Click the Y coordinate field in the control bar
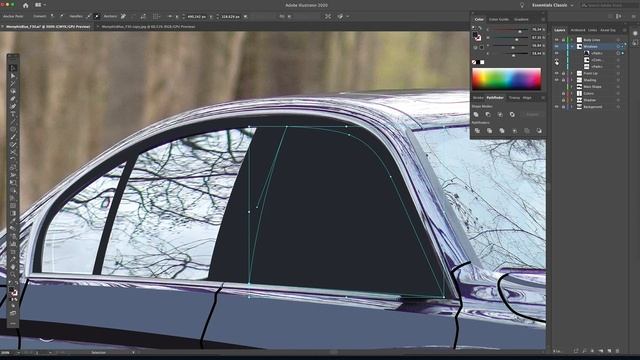Viewport: 640px width, 360px height. click(x=231, y=16)
